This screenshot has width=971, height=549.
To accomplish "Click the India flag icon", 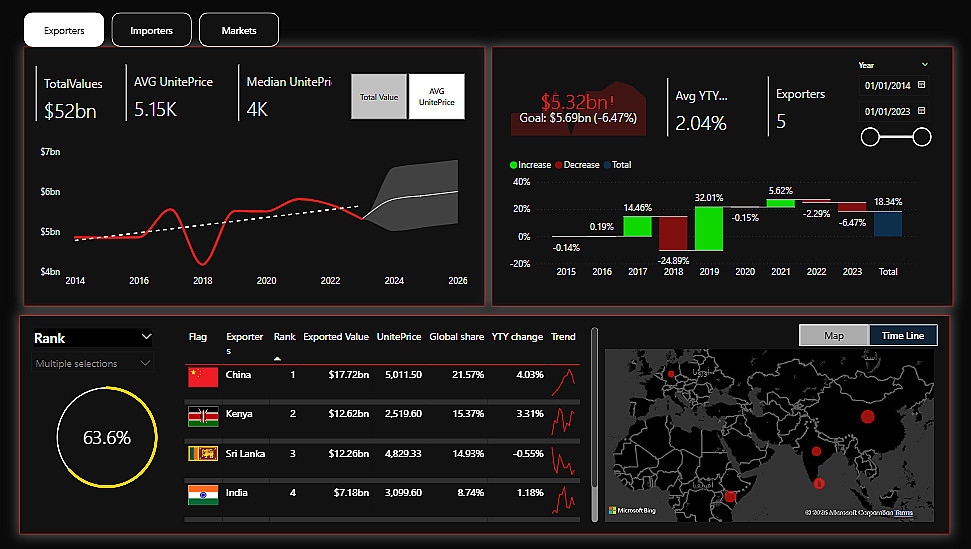I will point(203,495).
